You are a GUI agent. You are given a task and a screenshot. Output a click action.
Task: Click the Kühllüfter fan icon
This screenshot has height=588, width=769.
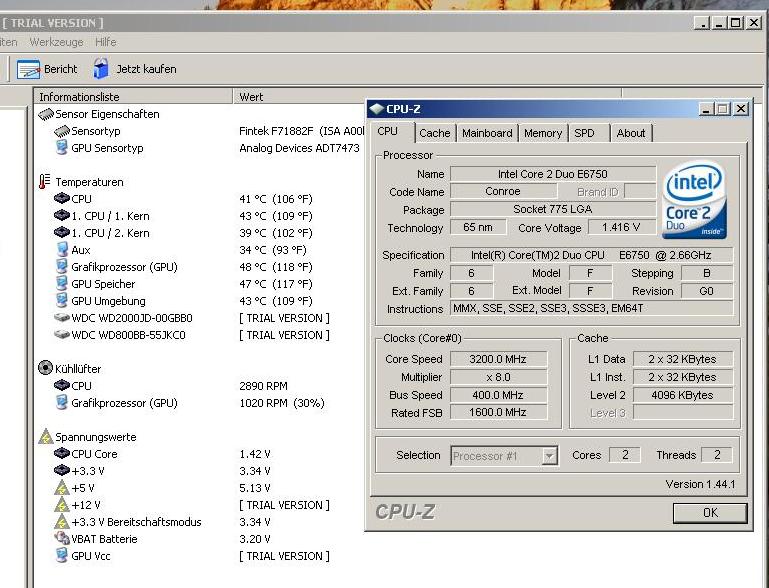point(45,368)
